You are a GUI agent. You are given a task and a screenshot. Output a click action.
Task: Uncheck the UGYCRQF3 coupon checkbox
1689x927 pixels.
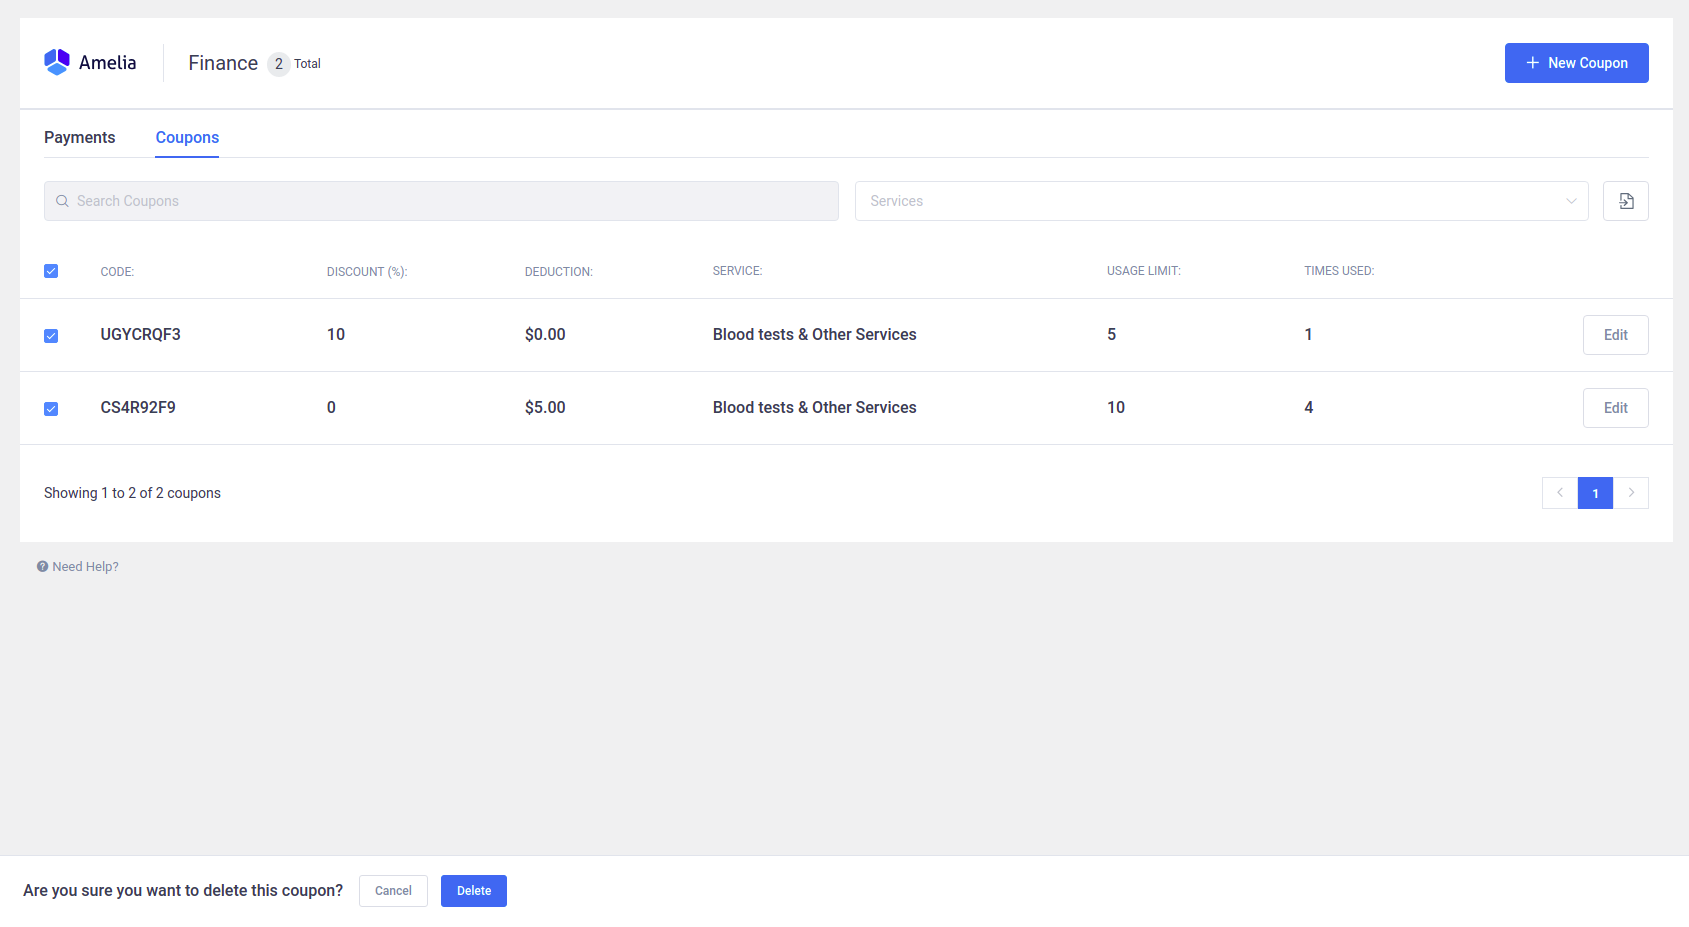[x=51, y=335]
